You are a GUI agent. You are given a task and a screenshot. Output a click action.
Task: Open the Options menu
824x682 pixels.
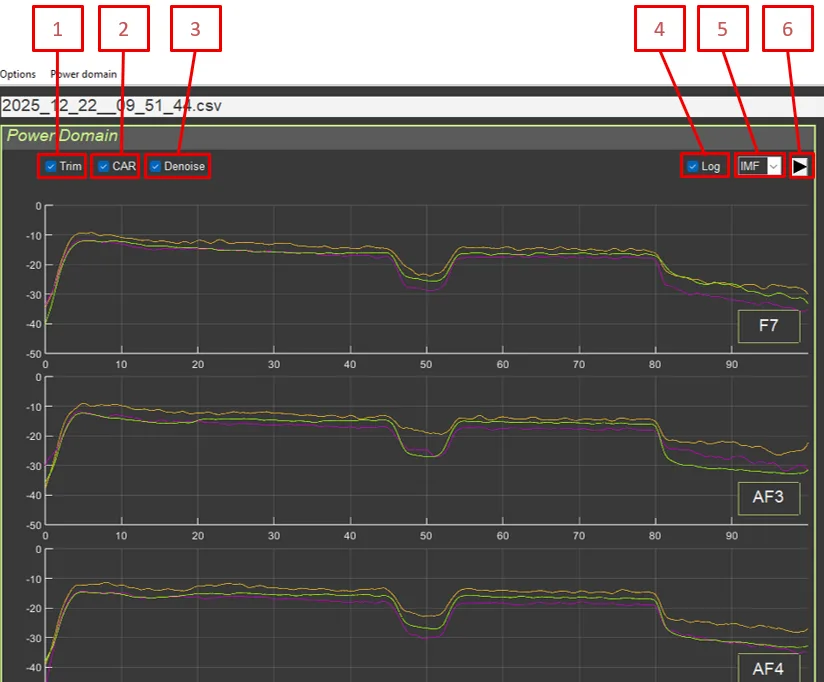click(x=18, y=74)
